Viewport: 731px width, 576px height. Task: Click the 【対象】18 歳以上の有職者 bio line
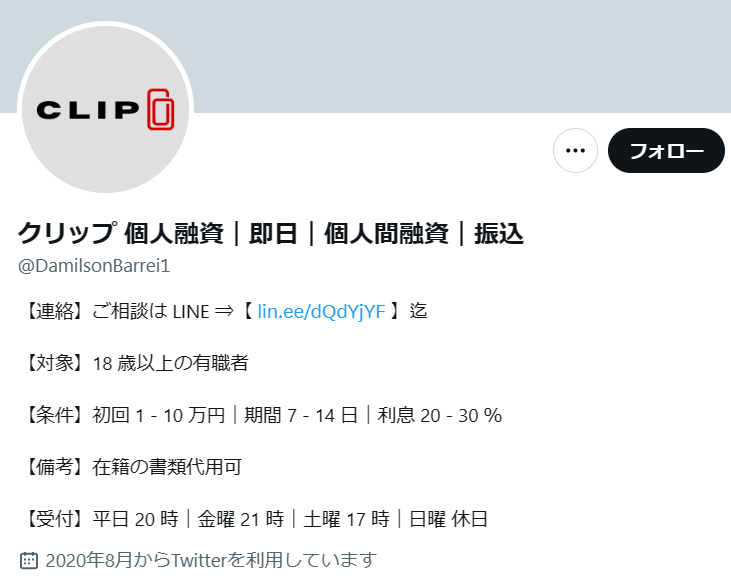(x=135, y=363)
